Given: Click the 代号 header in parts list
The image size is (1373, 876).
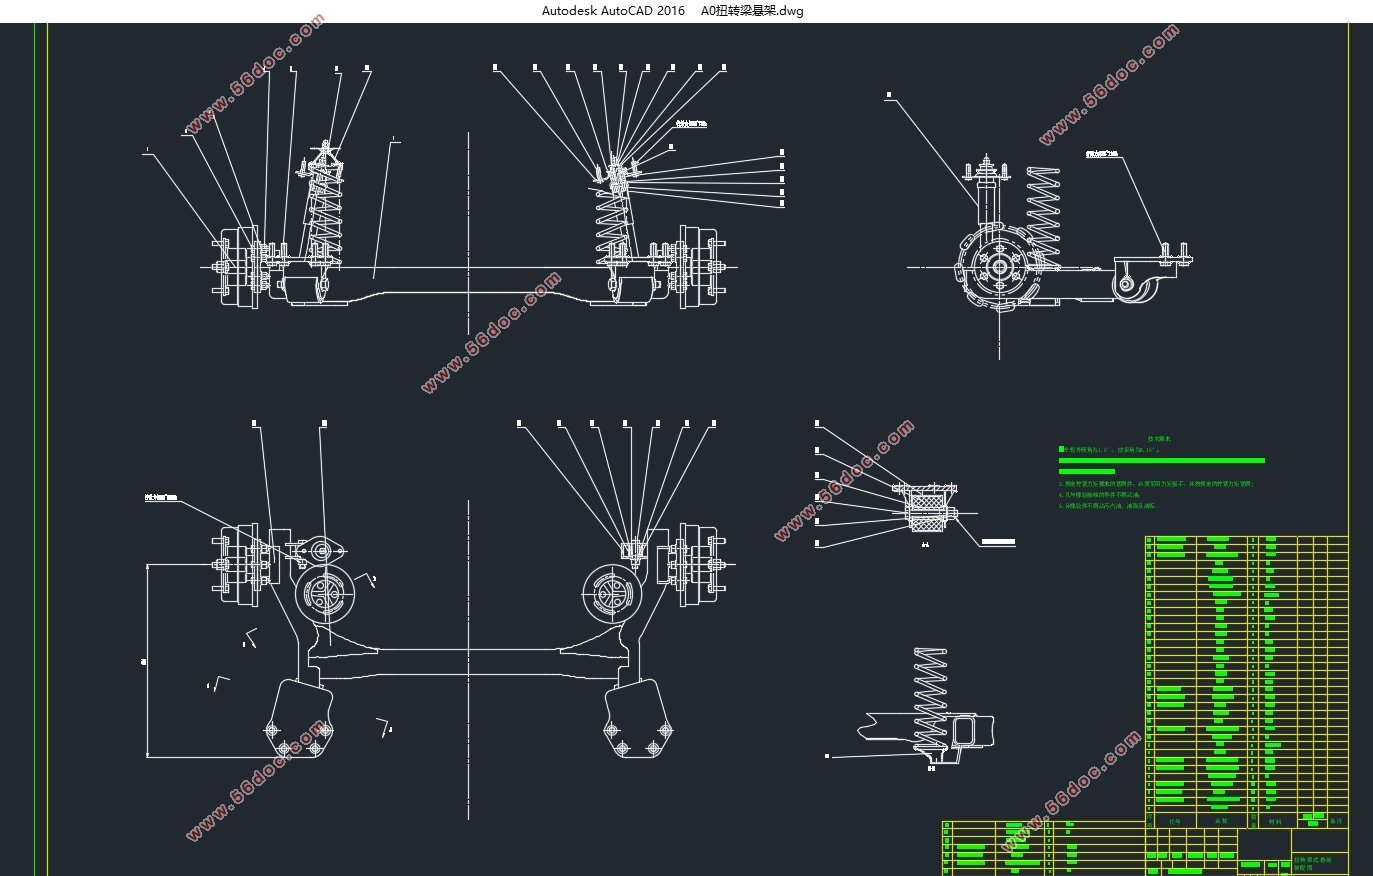Looking at the screenshot, I should [x=1174, y=821].
